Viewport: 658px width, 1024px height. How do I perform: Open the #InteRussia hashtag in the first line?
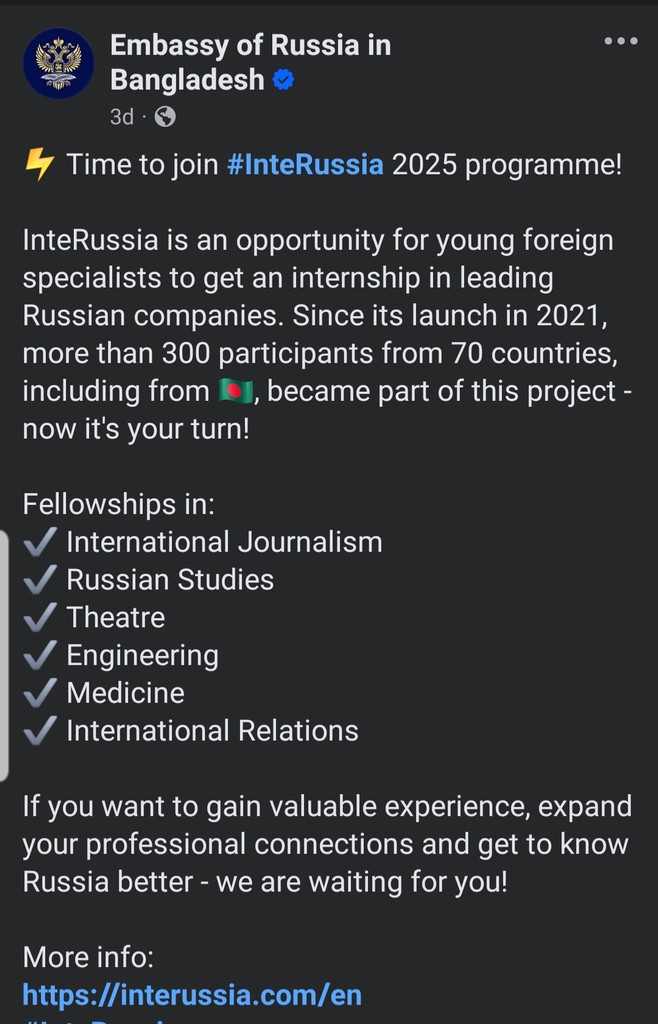click(x=305, y=165)
